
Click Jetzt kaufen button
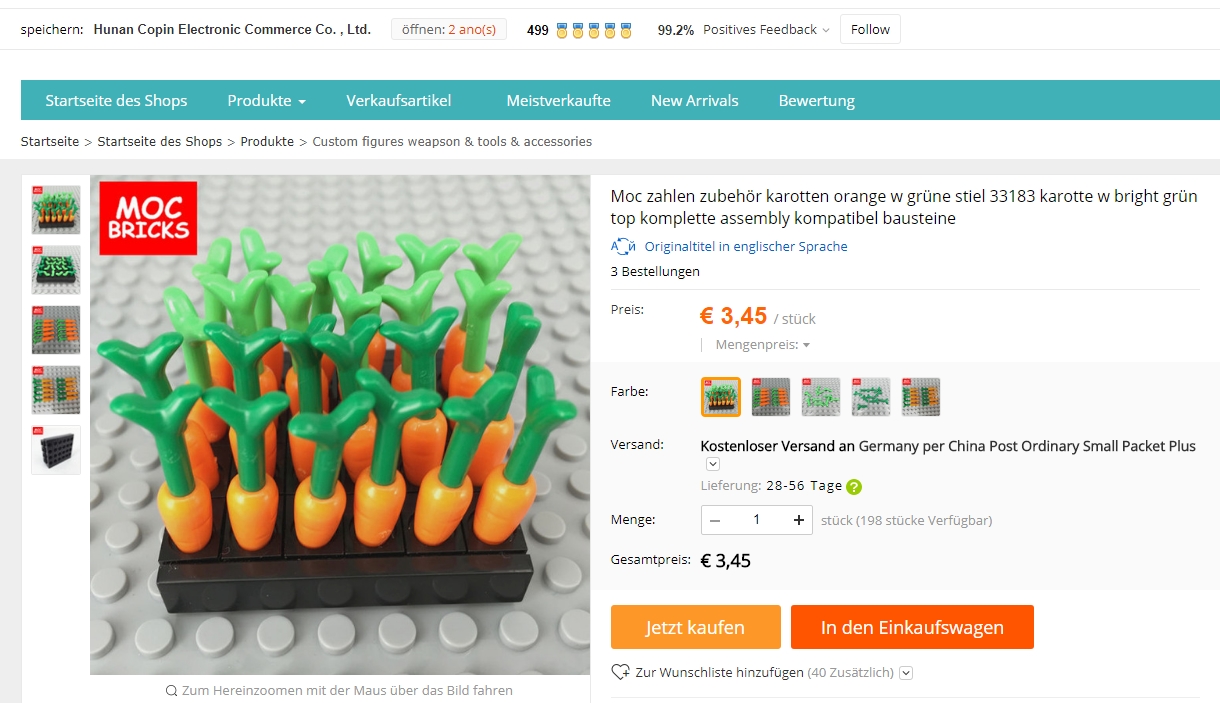coord(695,627)
